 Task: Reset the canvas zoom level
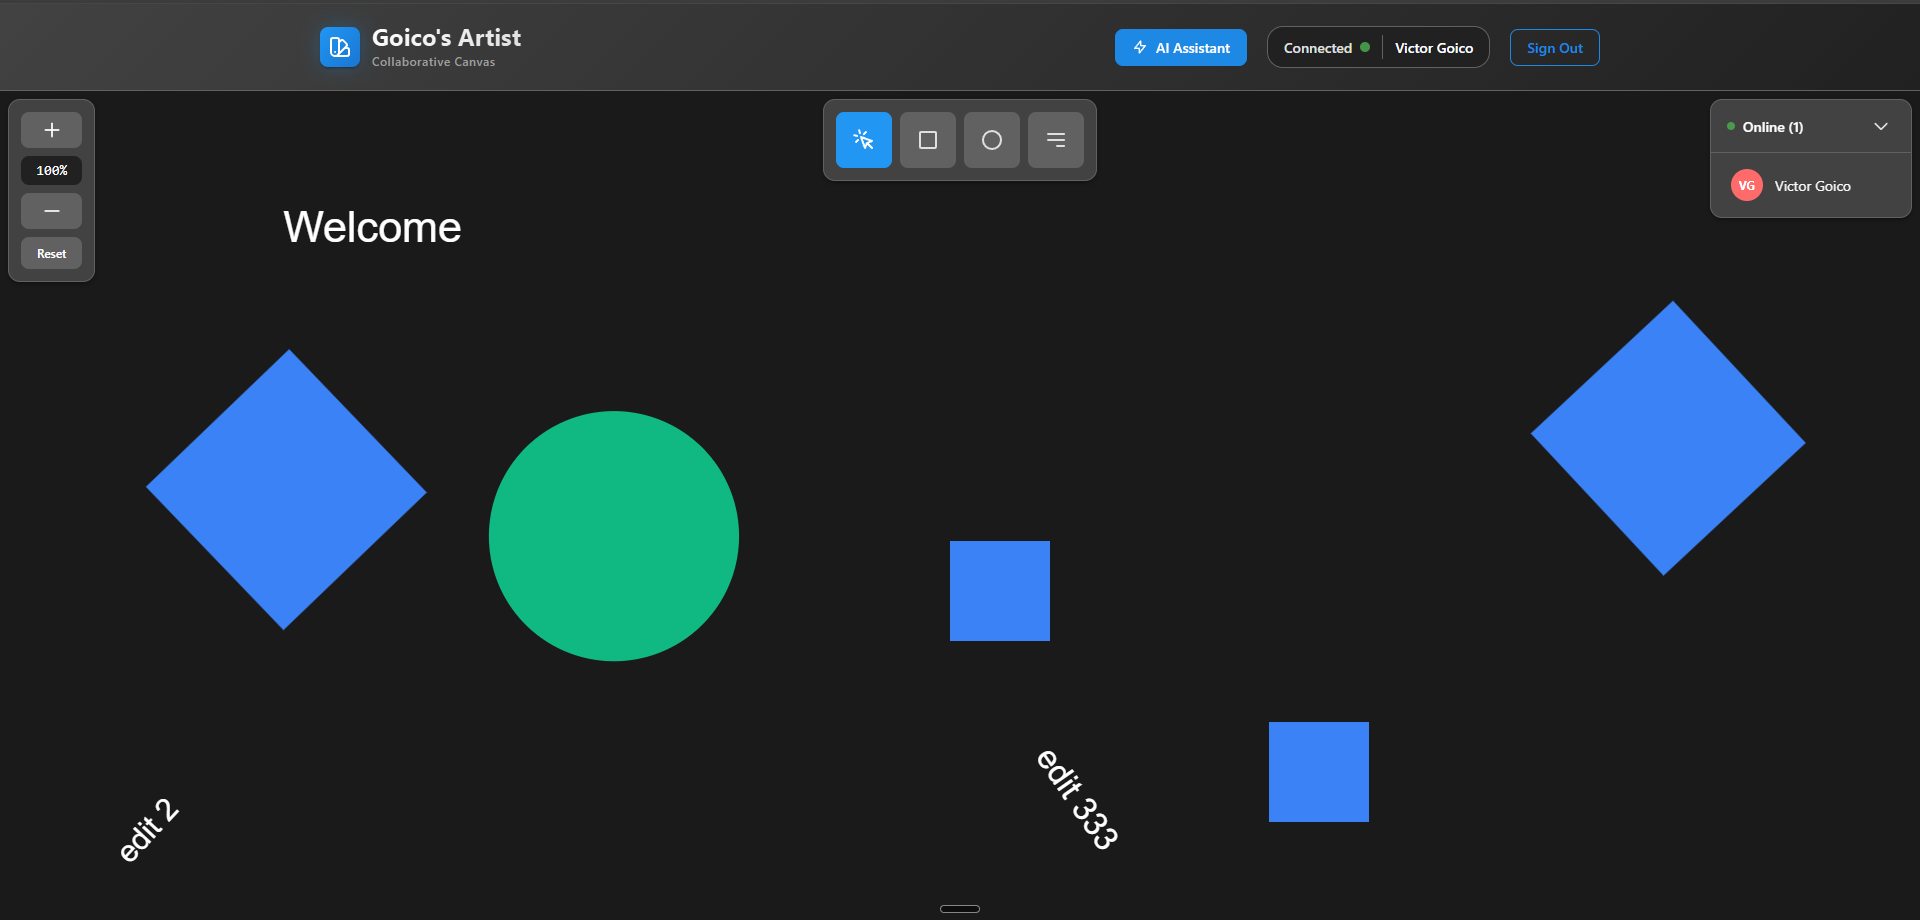pyautogui.click(x=52, y=254)
